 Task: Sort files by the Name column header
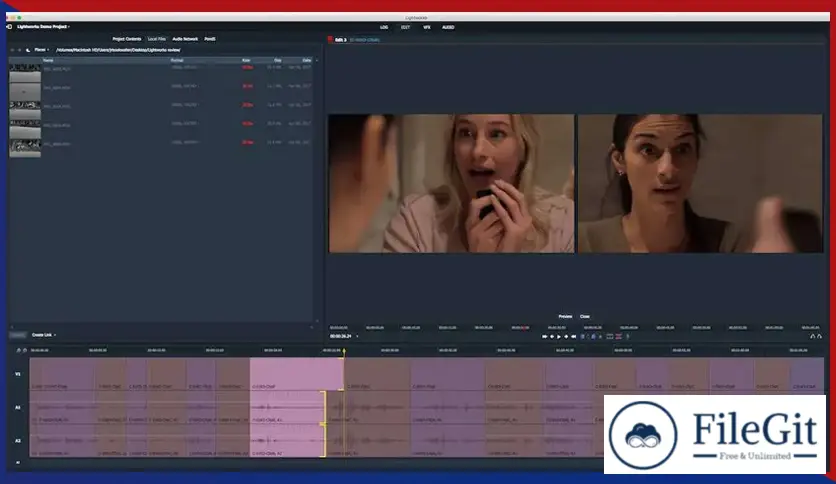[48, 60]
